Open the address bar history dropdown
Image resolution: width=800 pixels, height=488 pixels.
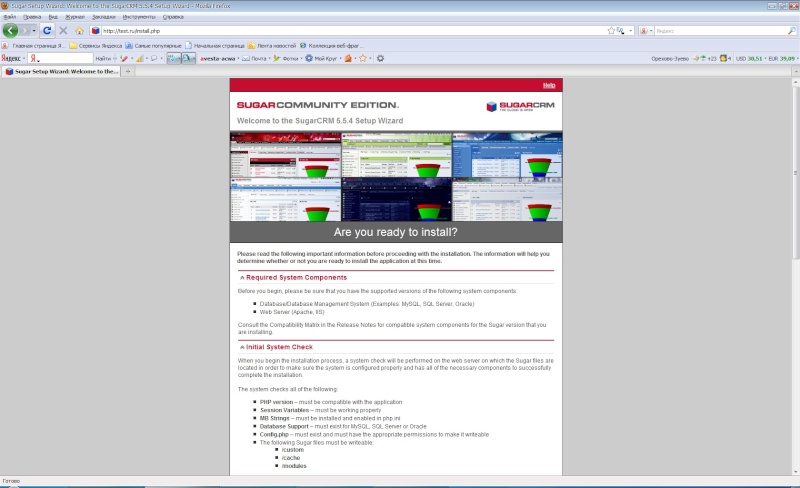tap(631, 31)
